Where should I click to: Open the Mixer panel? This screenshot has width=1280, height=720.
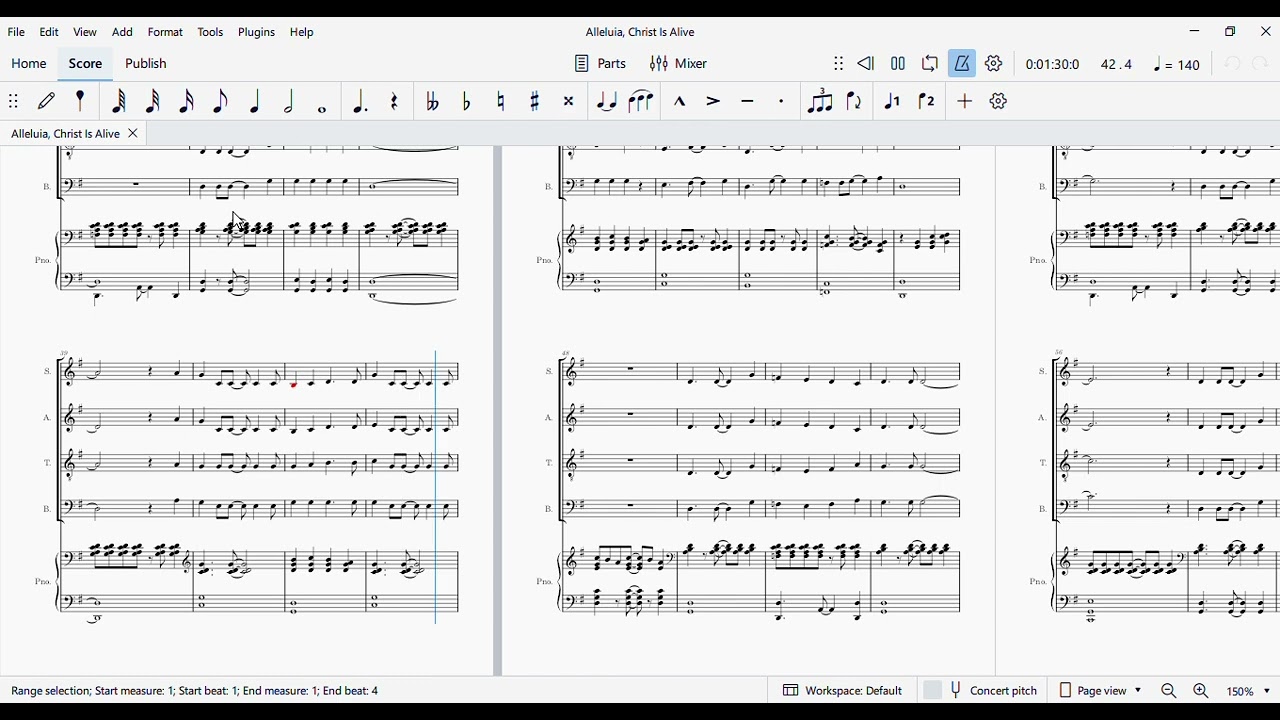pos(680,64)
